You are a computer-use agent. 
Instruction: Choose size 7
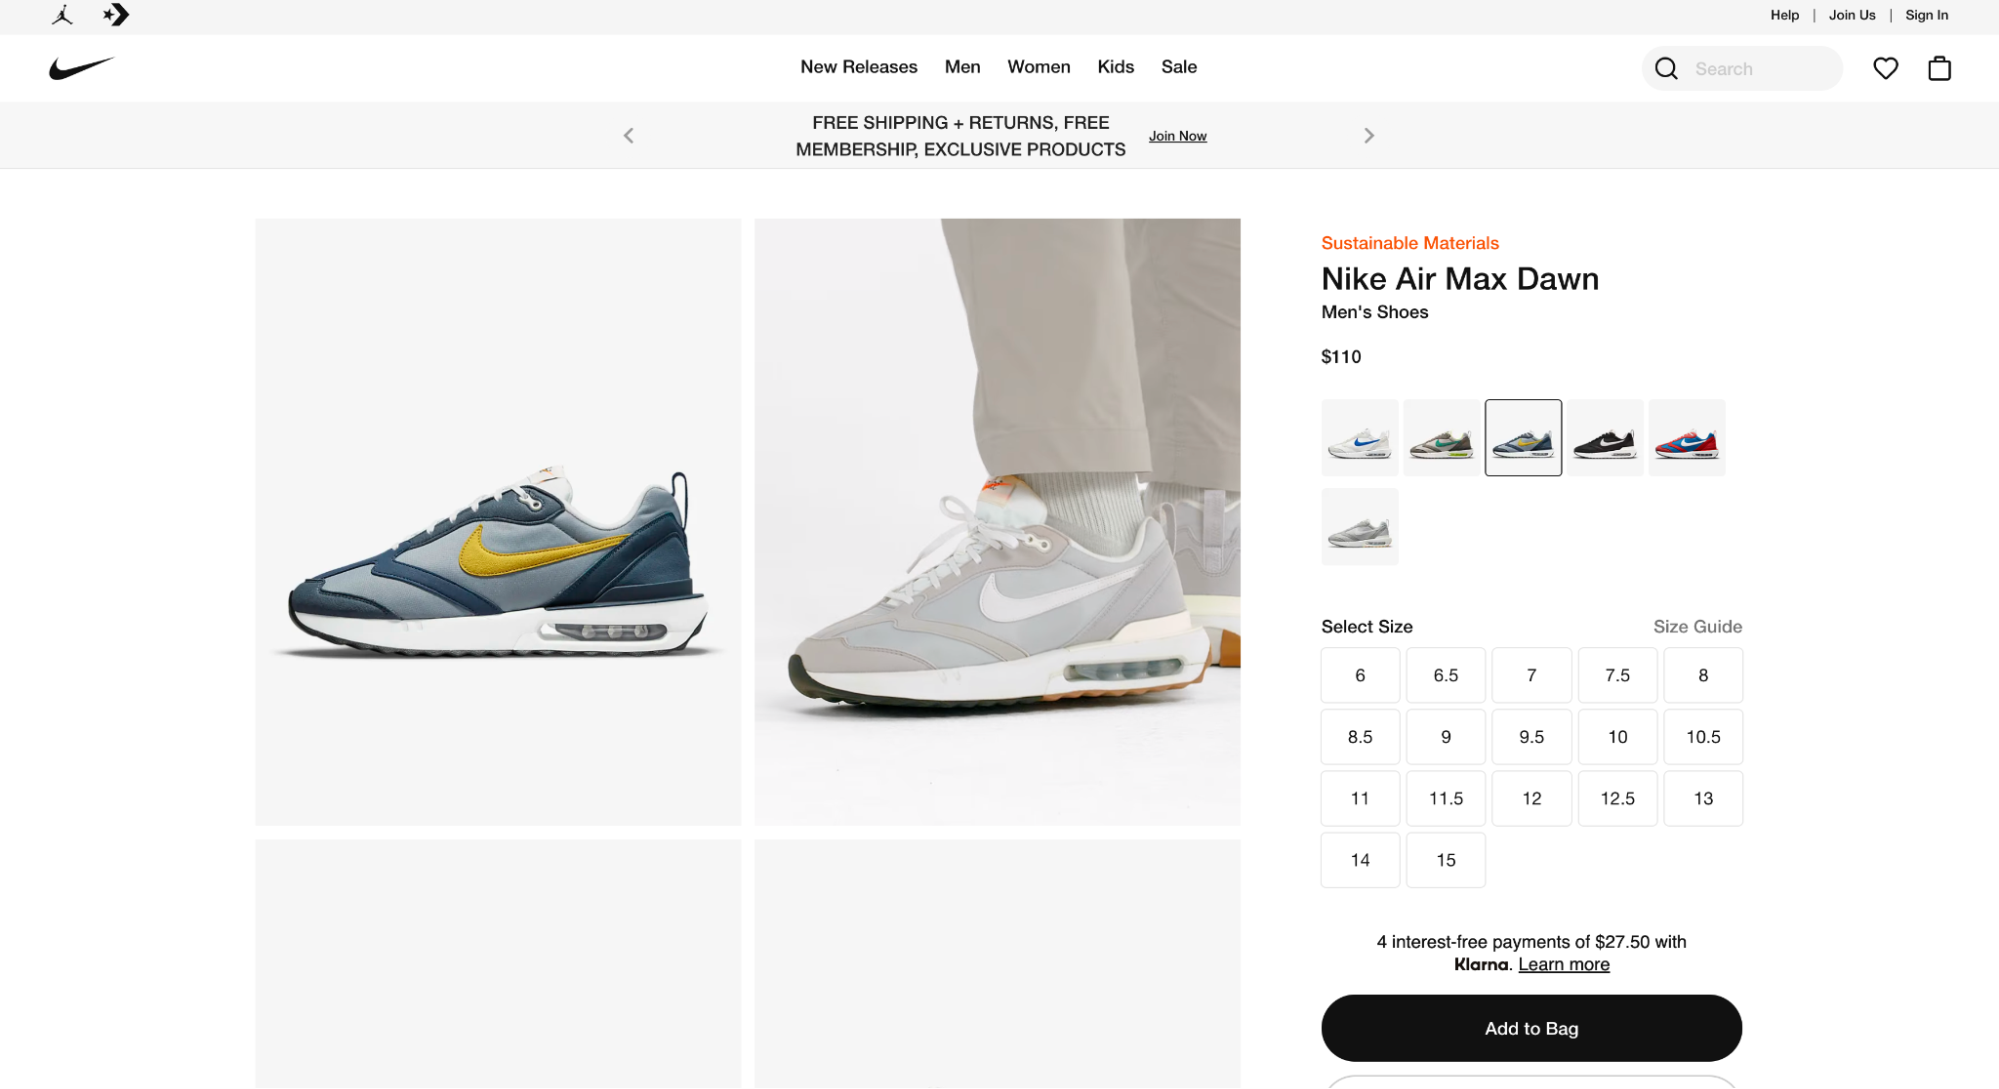point(1532,676)
